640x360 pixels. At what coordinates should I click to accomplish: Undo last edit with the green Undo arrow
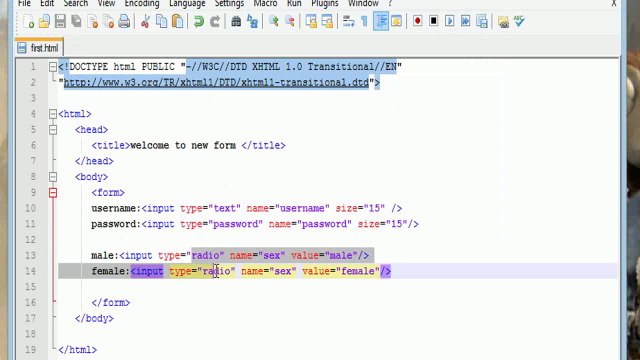pos(199,21)
